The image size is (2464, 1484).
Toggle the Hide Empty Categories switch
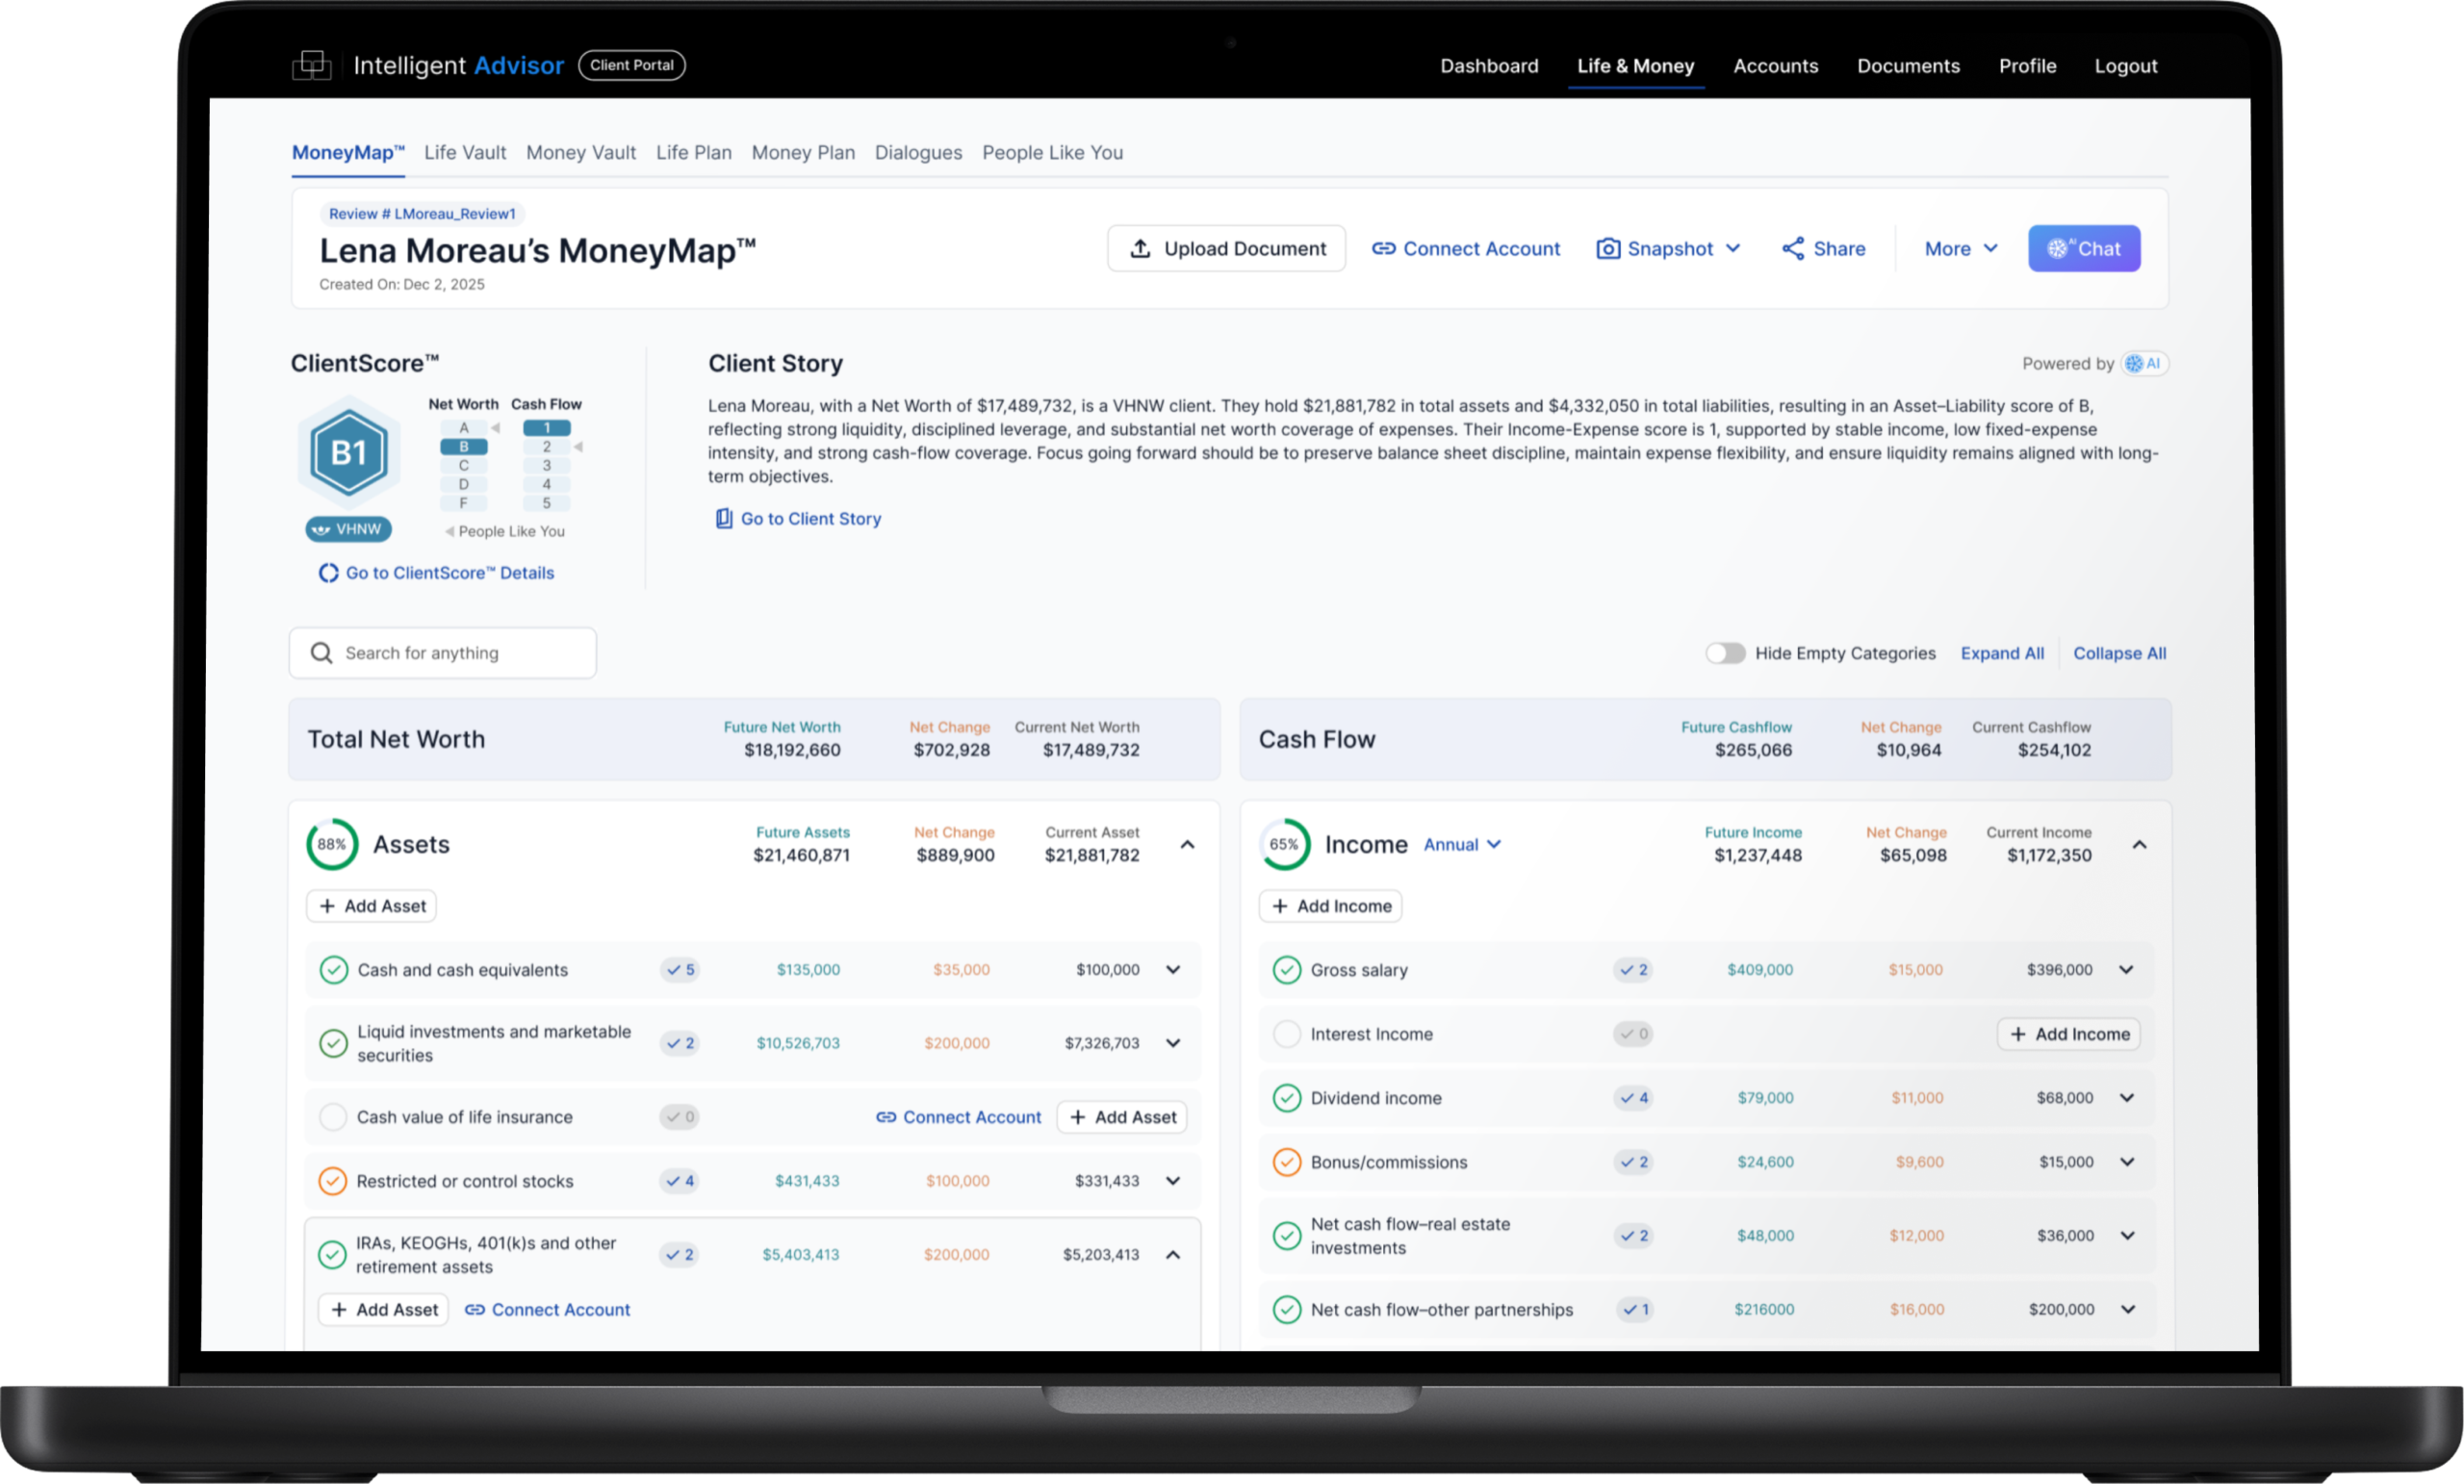(x=1725, y=653)
